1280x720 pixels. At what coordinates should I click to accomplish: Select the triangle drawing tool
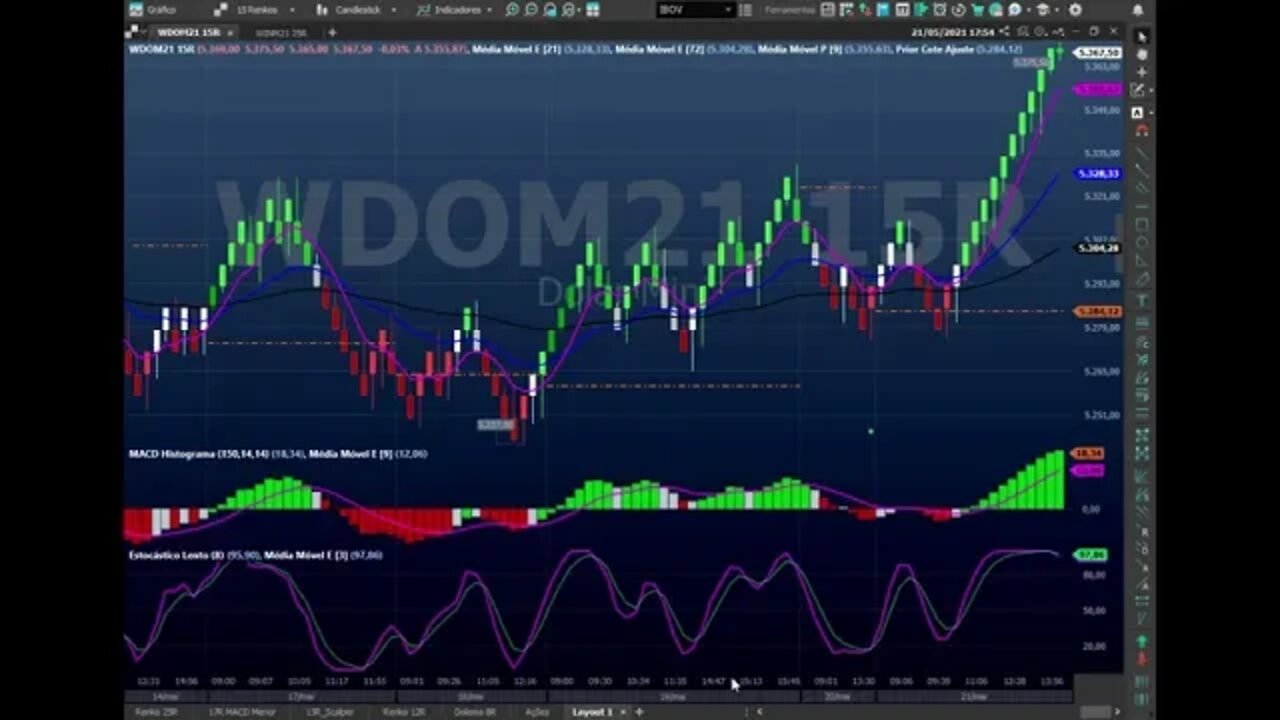pyautogui.click(x=1142, y=261)
